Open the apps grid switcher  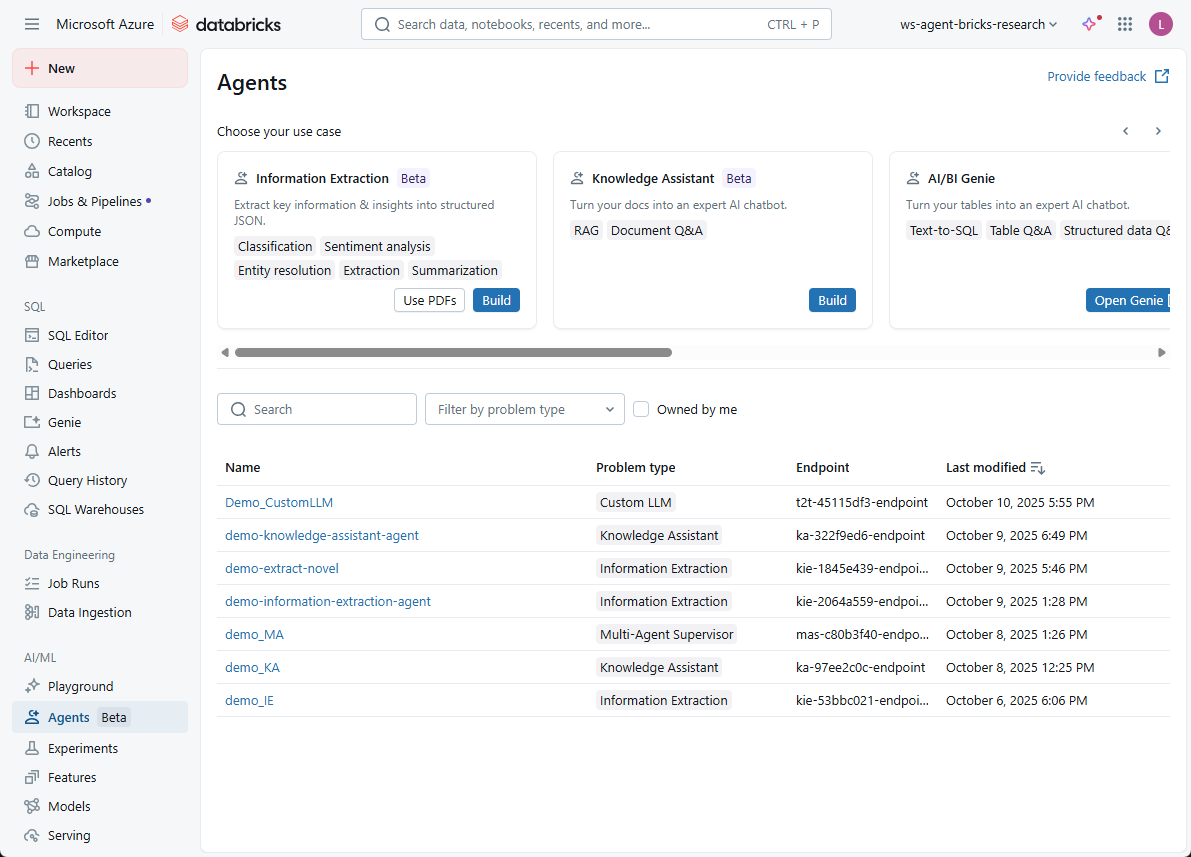pos(1125,24)
